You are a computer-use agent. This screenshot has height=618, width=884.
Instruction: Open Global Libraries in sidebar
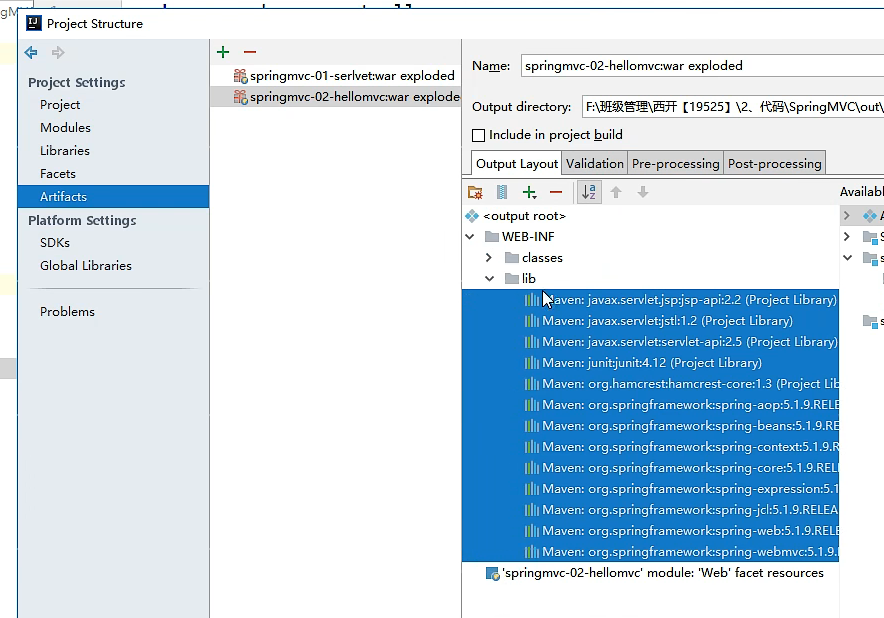(x=86, y=266)
